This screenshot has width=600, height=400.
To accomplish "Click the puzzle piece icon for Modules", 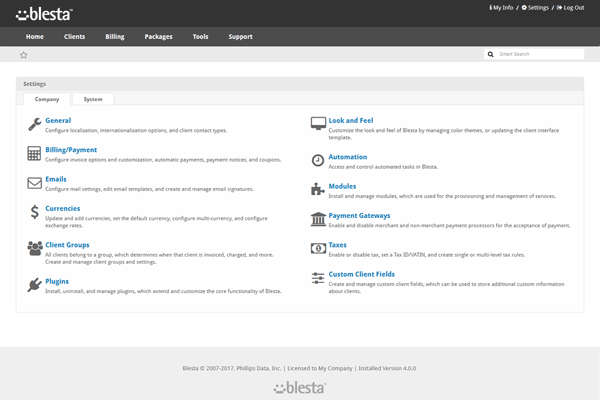I will point(318,189).
